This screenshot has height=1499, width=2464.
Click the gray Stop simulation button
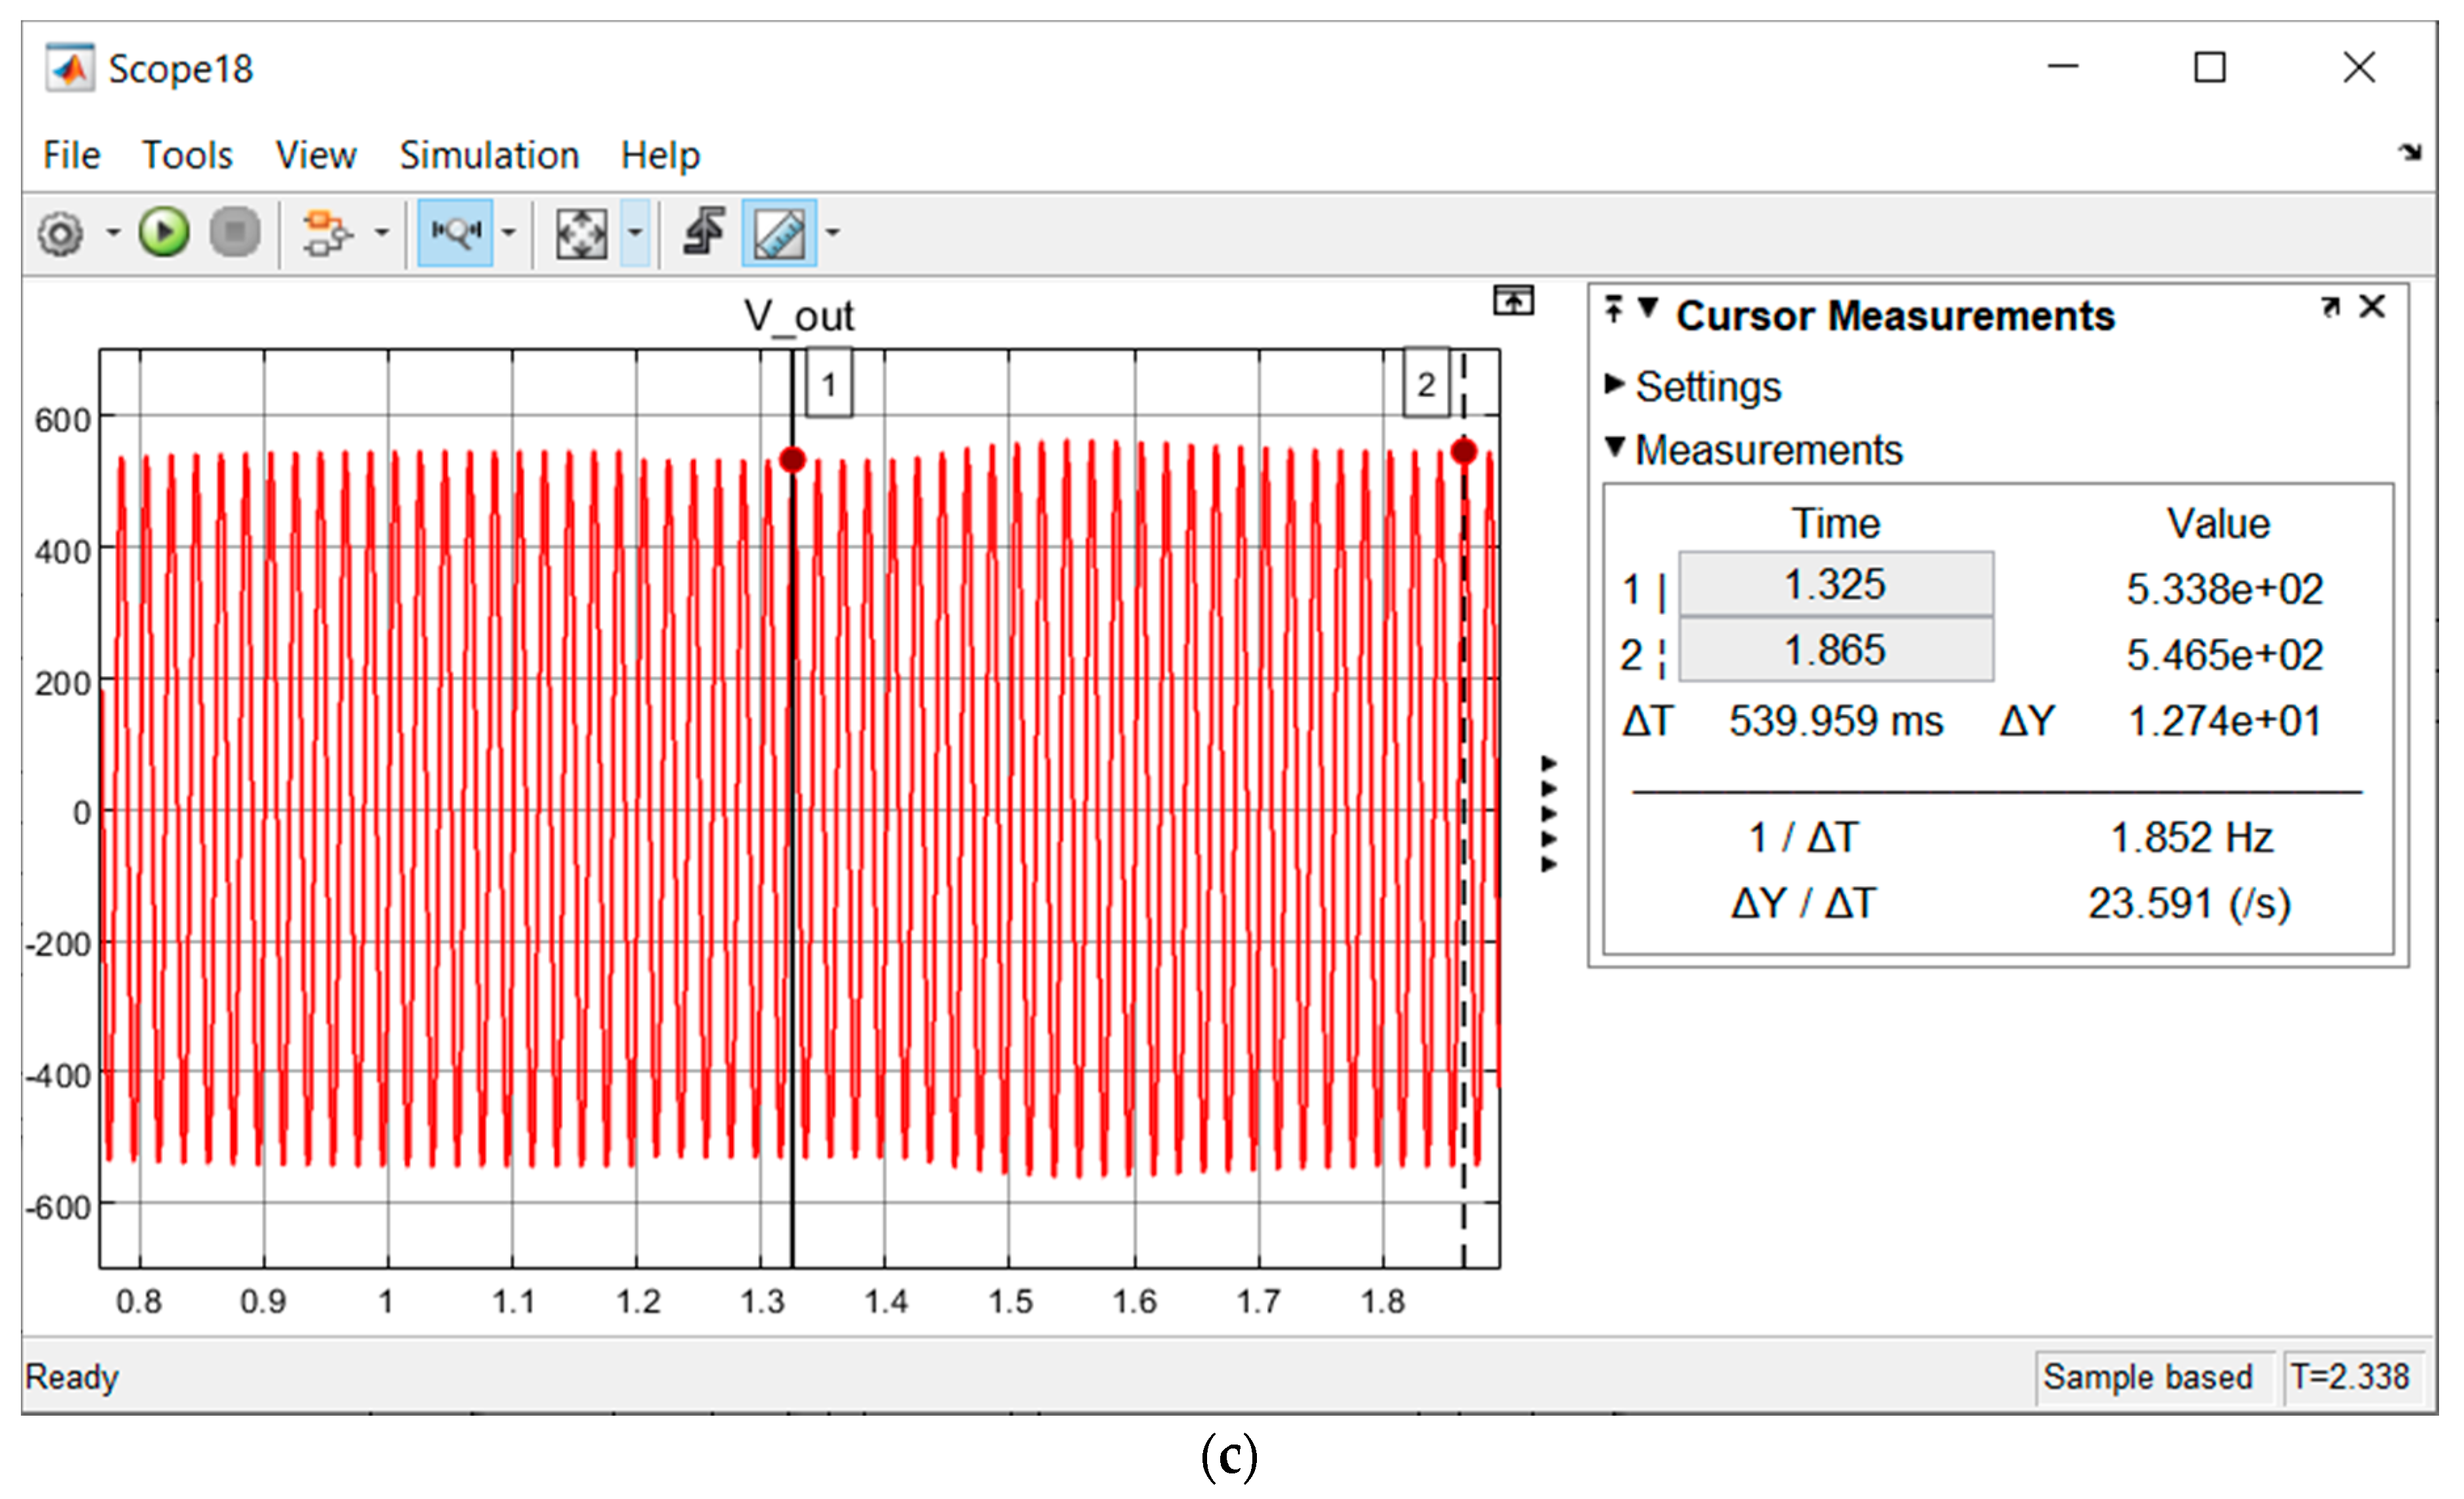click(x=235, y=233)
